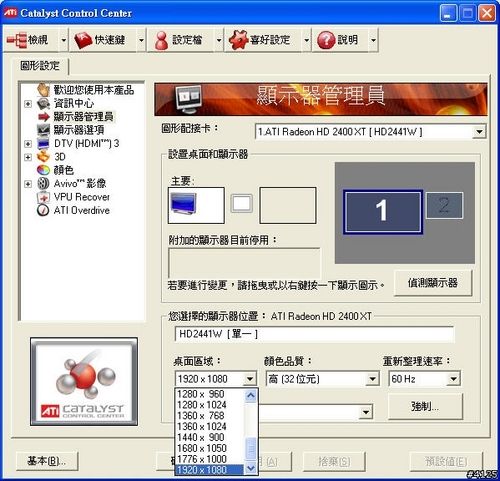Select ATI Overdrive in the tree
Viewport: 500px width, 481px height.
[x=82, y=210]
